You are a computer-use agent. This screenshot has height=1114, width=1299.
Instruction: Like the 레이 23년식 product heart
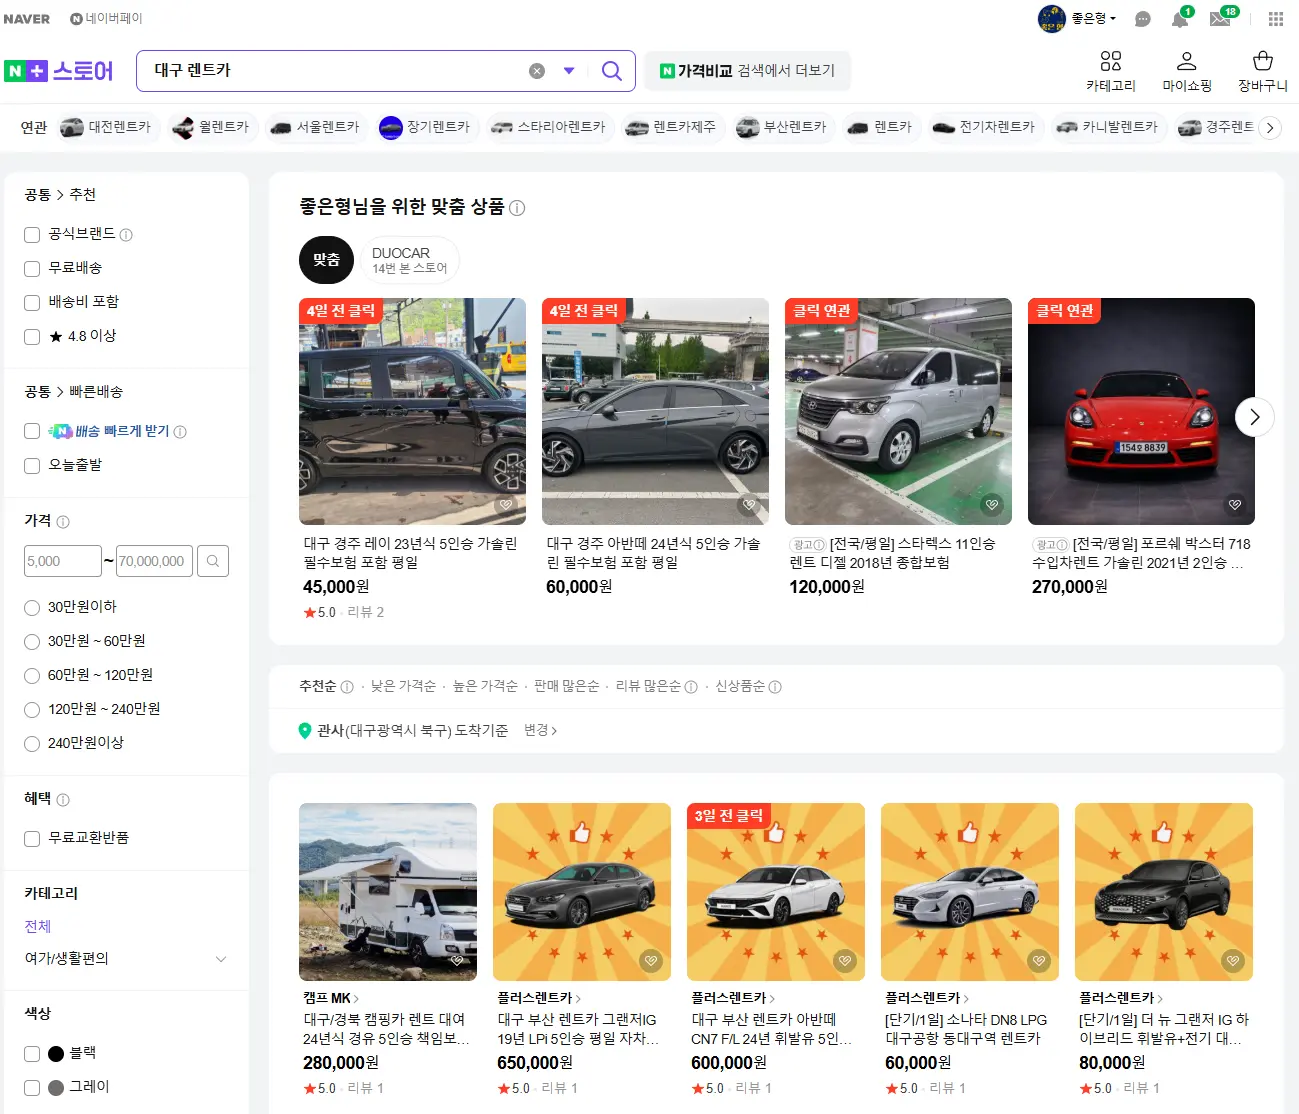(x=506, y=505)
